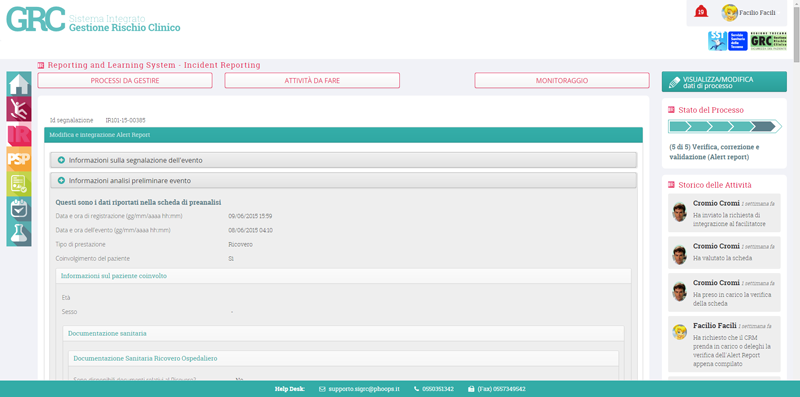Screen dimensions: 800x397
Task: Open the red notifications bell showing 19
Action: 701,11
